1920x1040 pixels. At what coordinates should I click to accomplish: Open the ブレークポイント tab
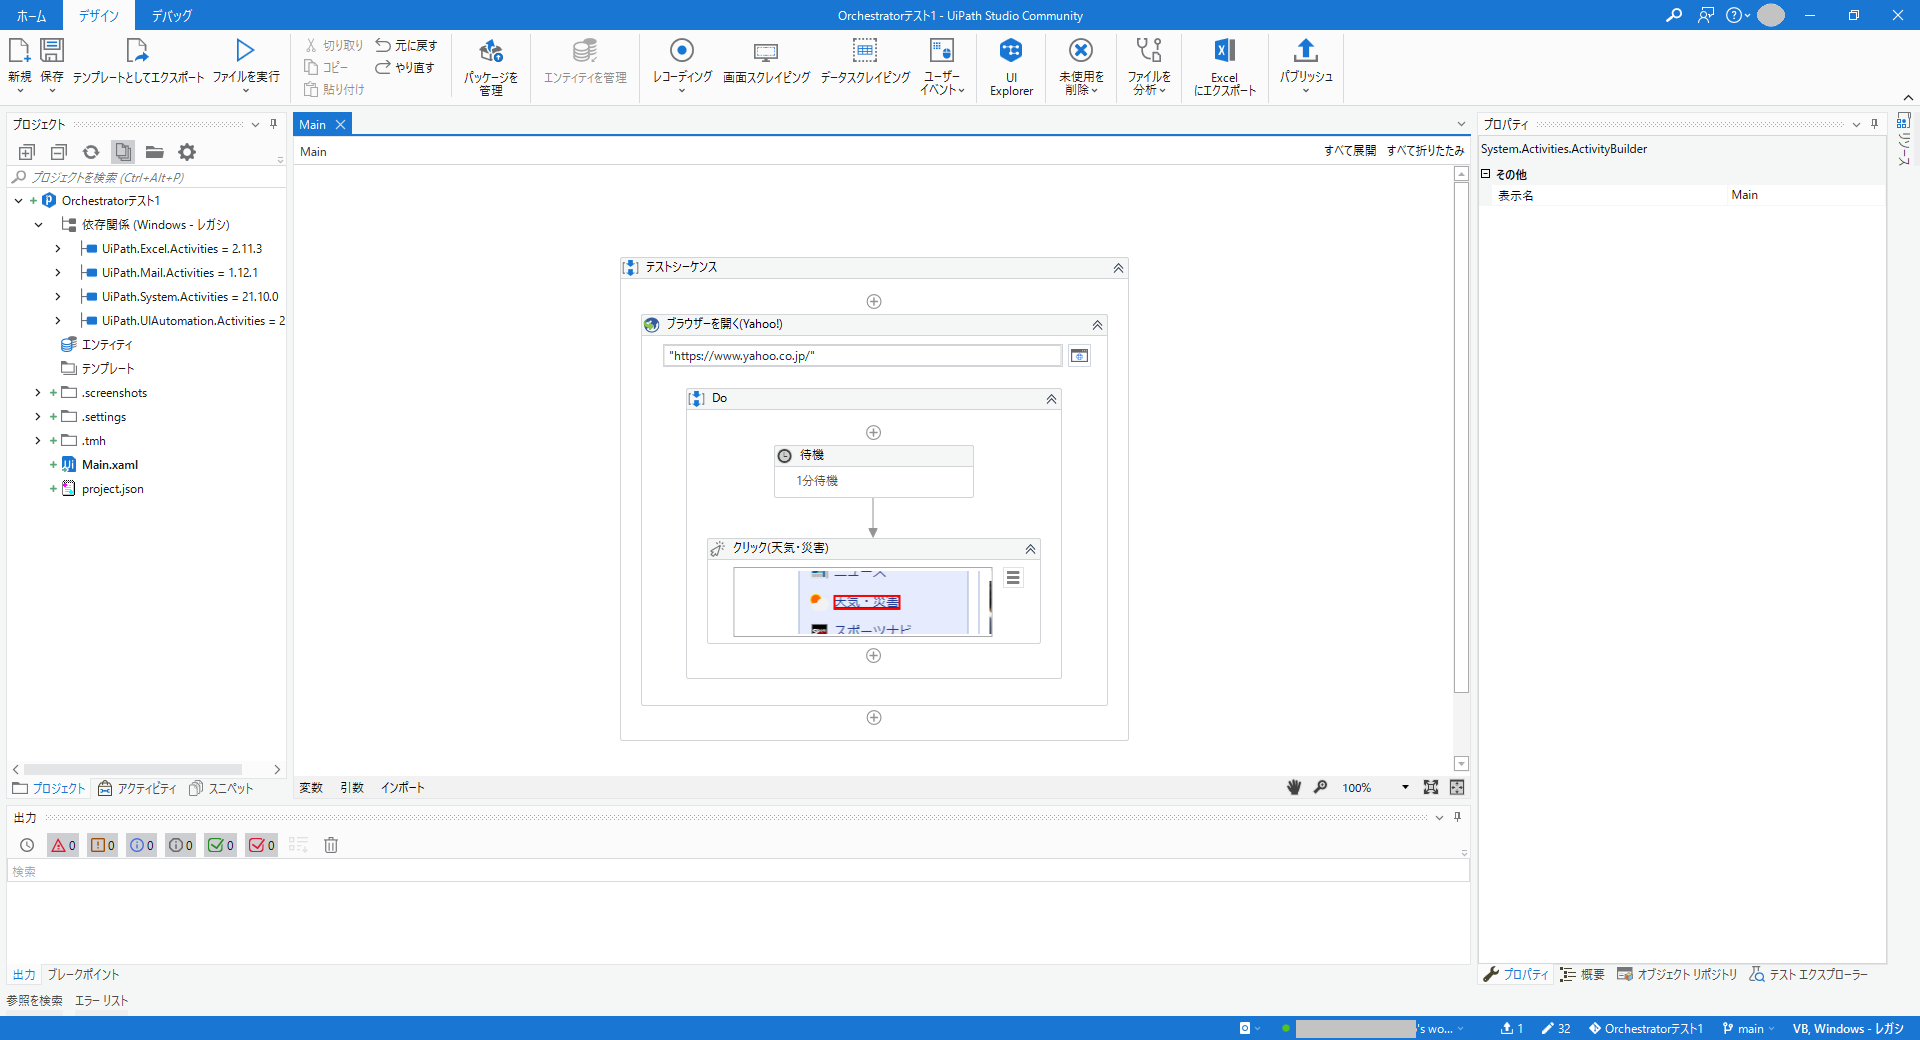click(83, 974)
